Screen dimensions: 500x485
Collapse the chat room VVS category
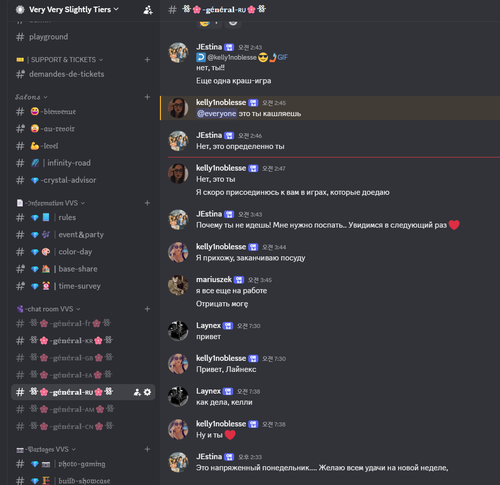(49, 309)
